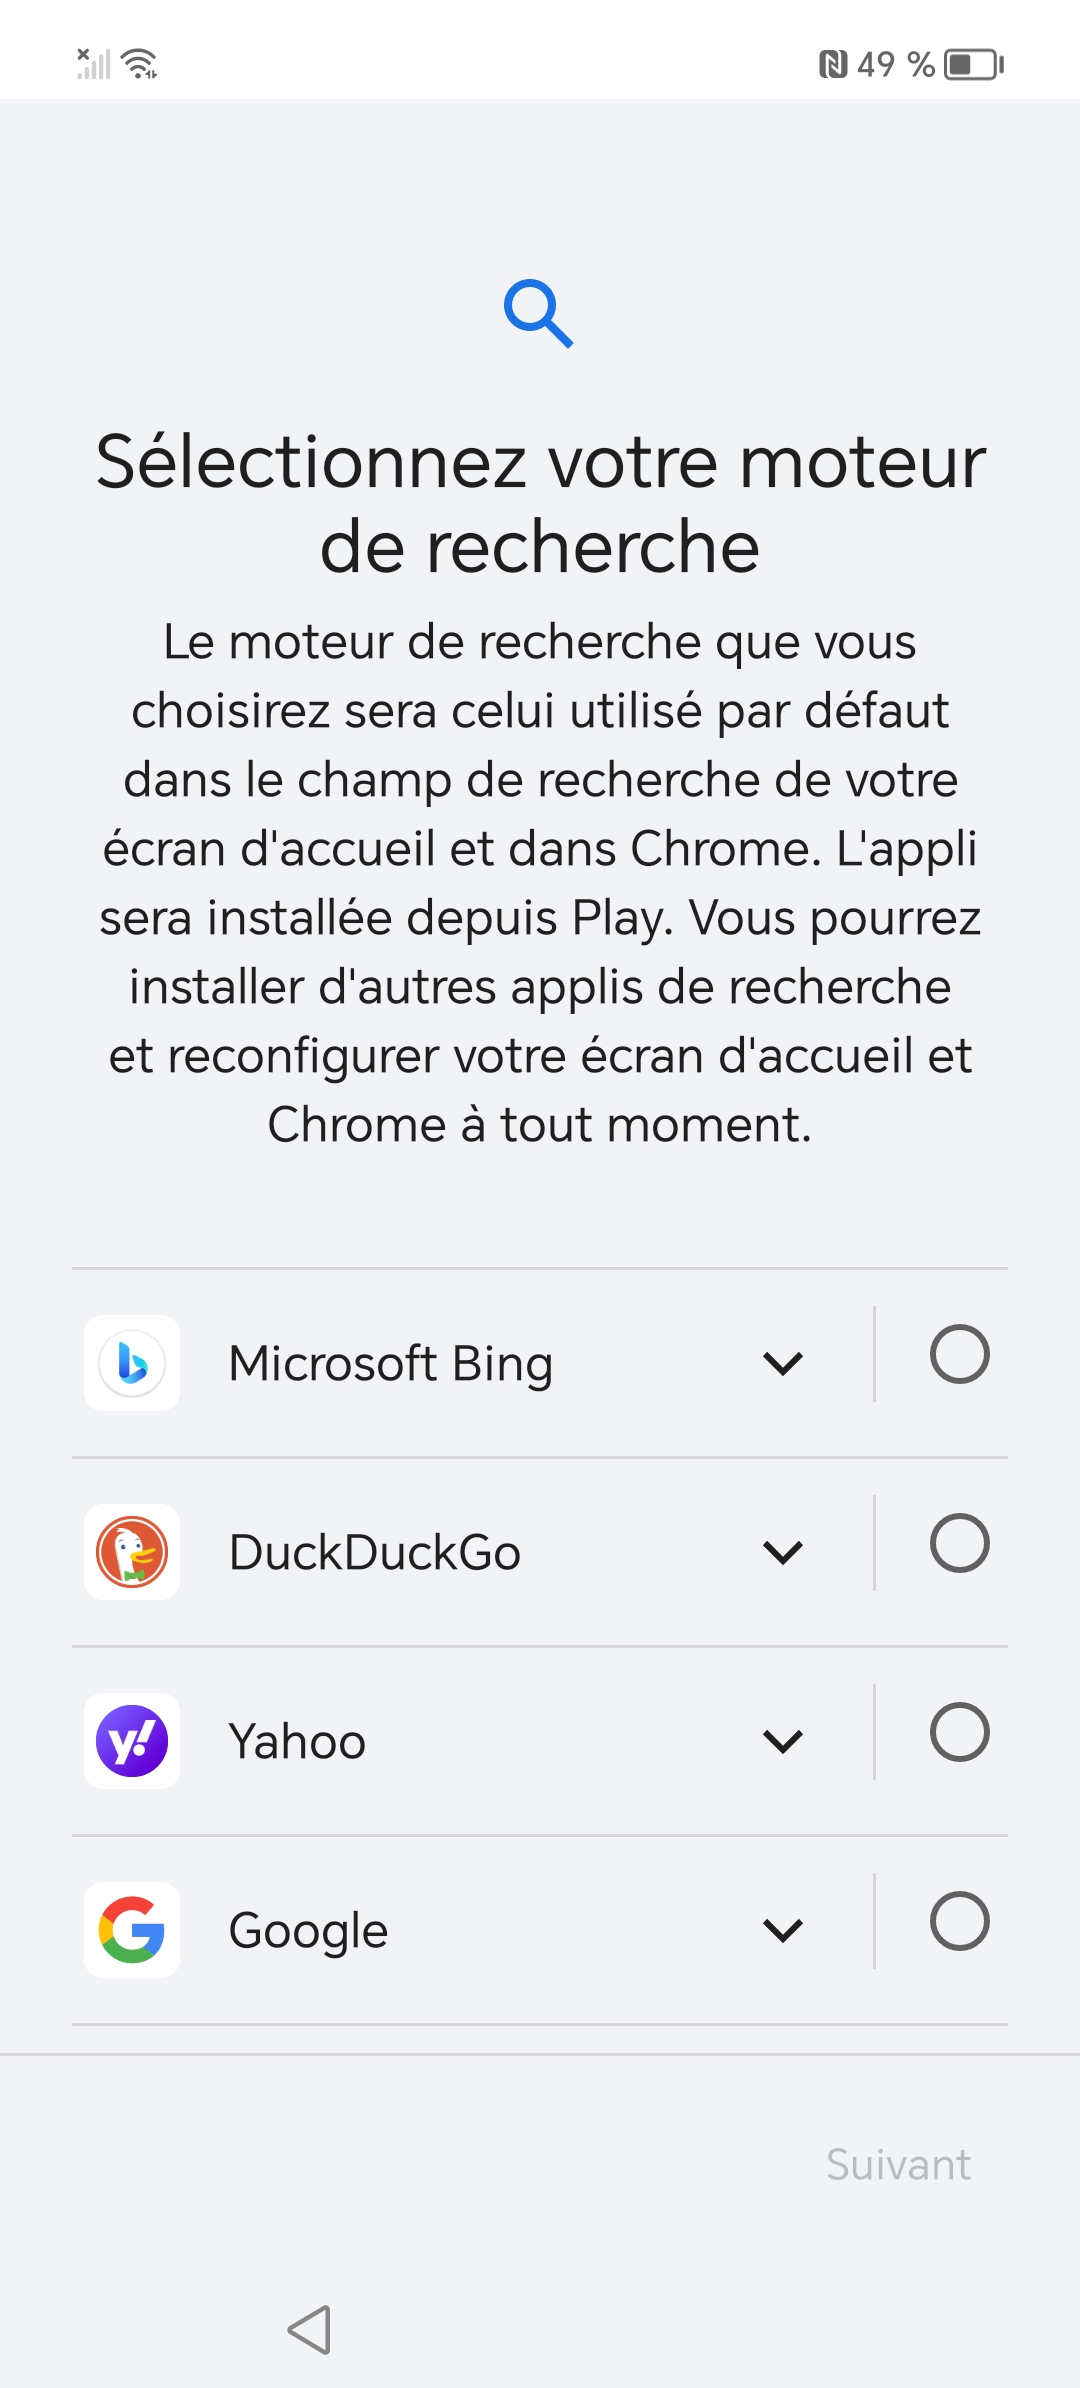Viewport: 1080px width, 2388px height.
Task: Expand Microsoft Bing details chevron
Action: coord(783,1363)
